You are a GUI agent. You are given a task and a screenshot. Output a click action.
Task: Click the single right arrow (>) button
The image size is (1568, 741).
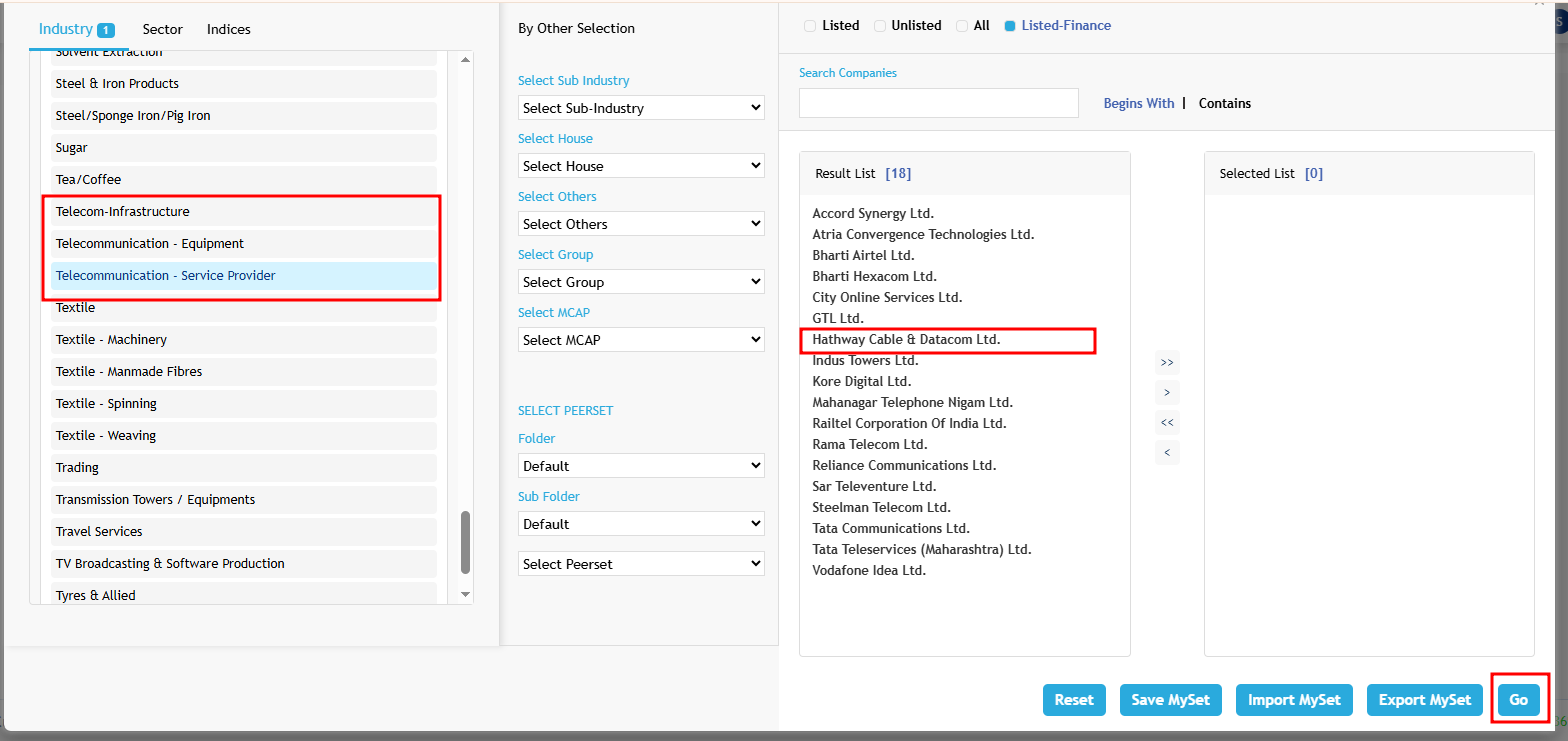pos(1166,392)
